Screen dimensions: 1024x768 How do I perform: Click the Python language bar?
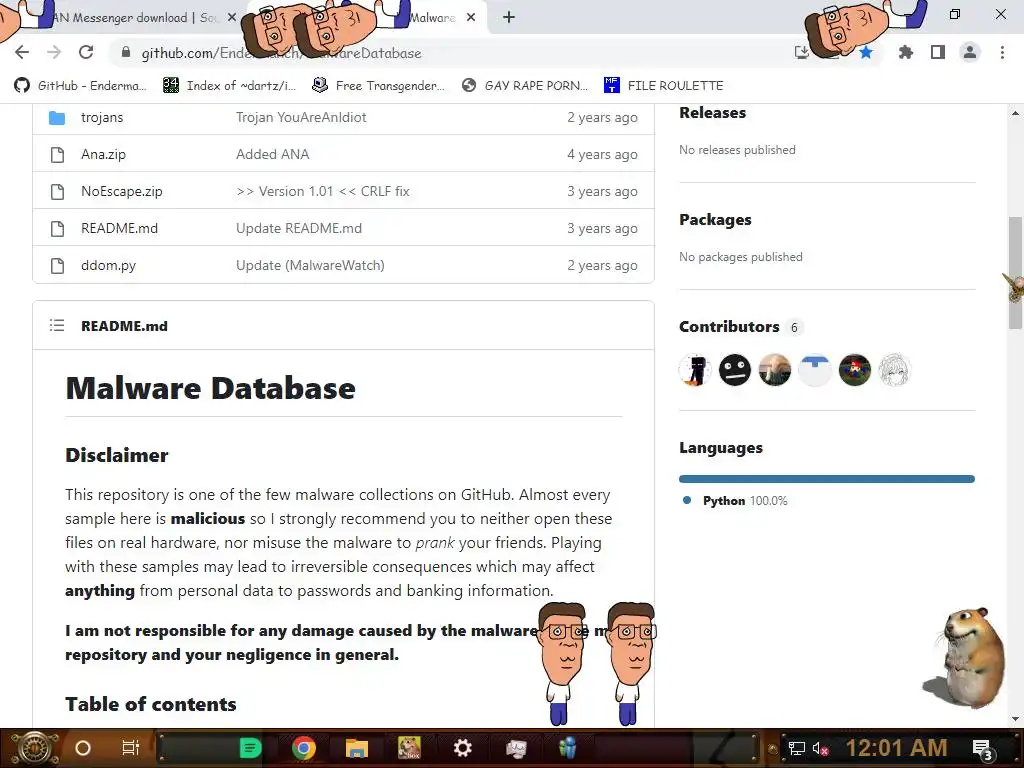[827, 479]
